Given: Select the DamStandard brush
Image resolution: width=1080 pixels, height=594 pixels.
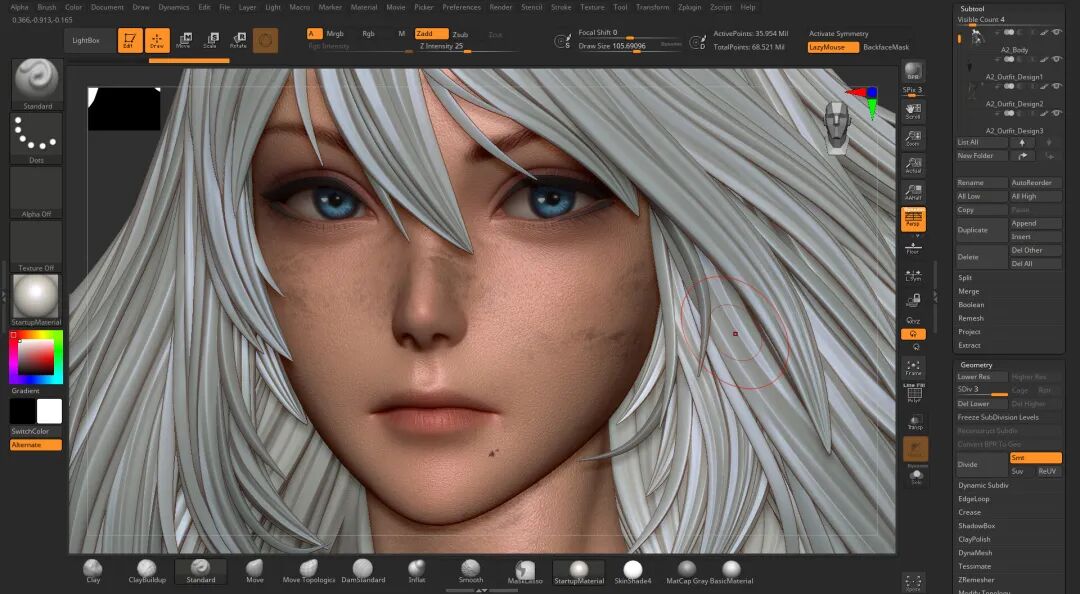Looking at the screenshot, I should click(x=363, y=570).
